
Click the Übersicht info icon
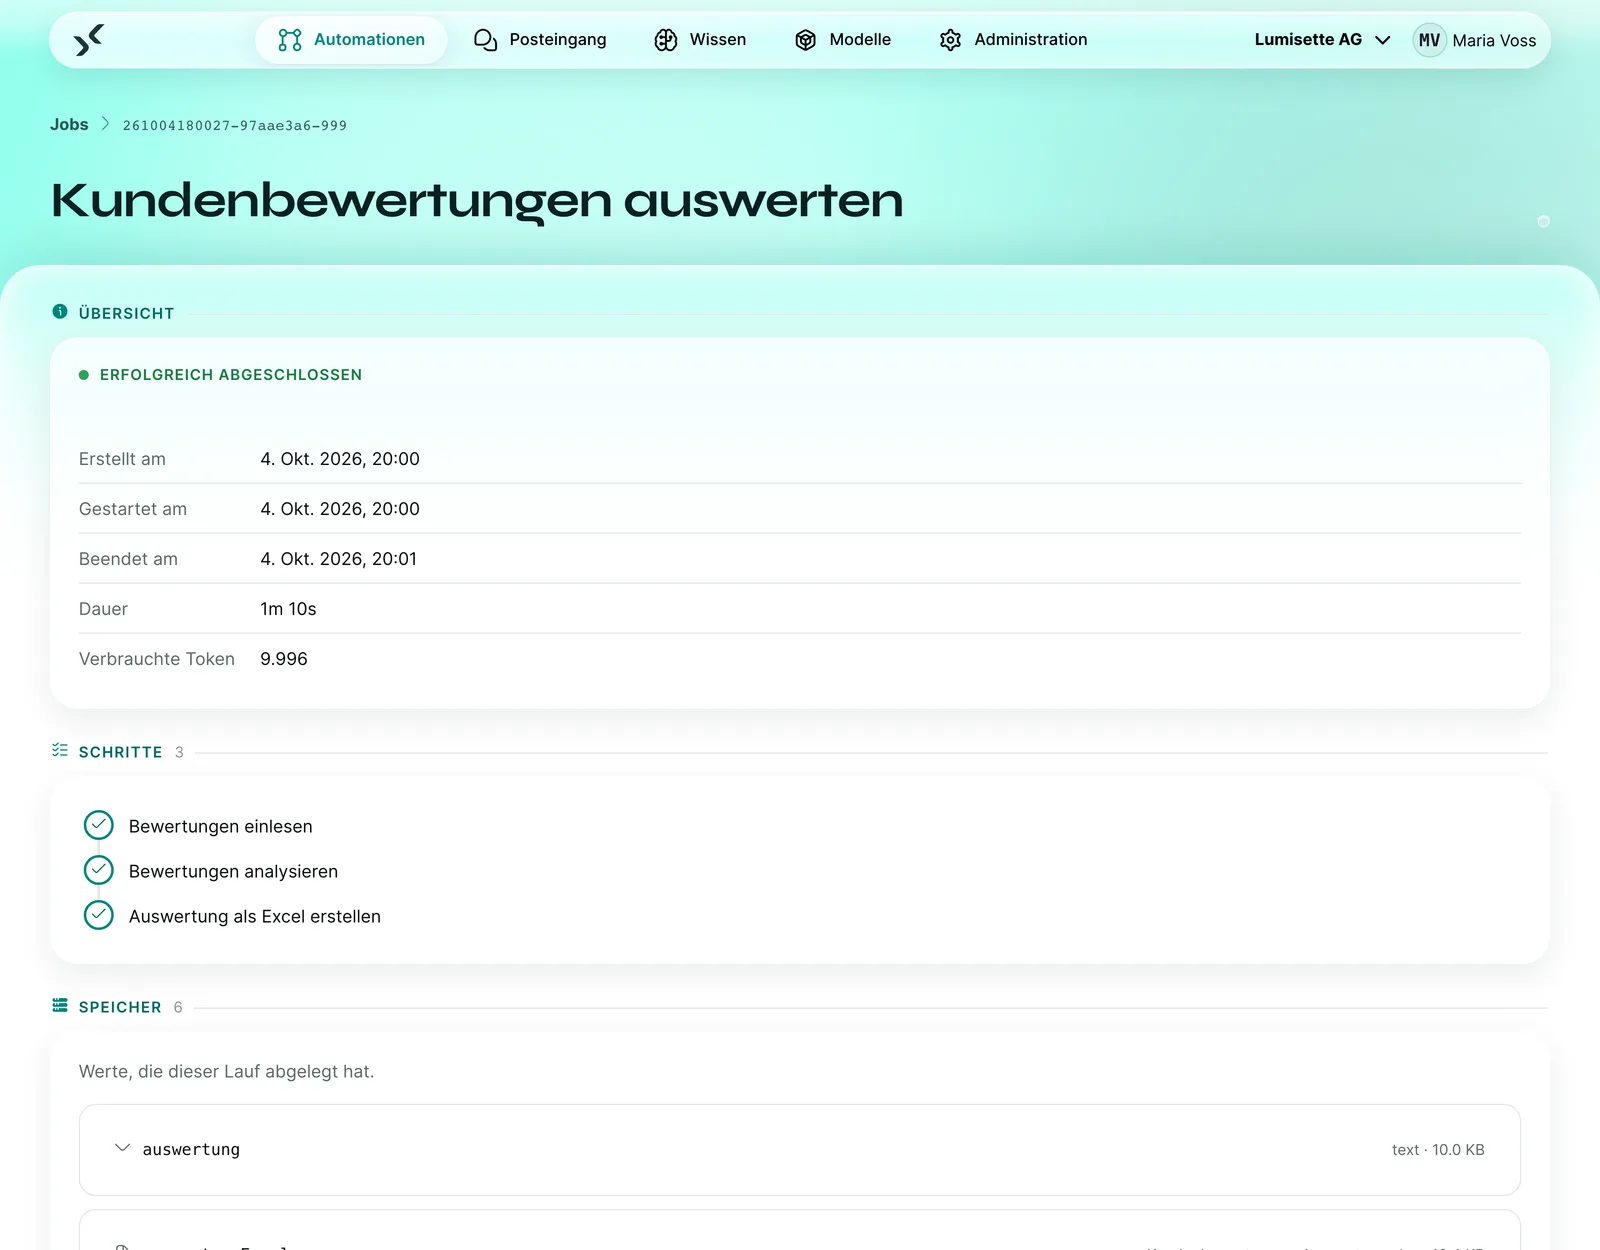tap(60, 312)
